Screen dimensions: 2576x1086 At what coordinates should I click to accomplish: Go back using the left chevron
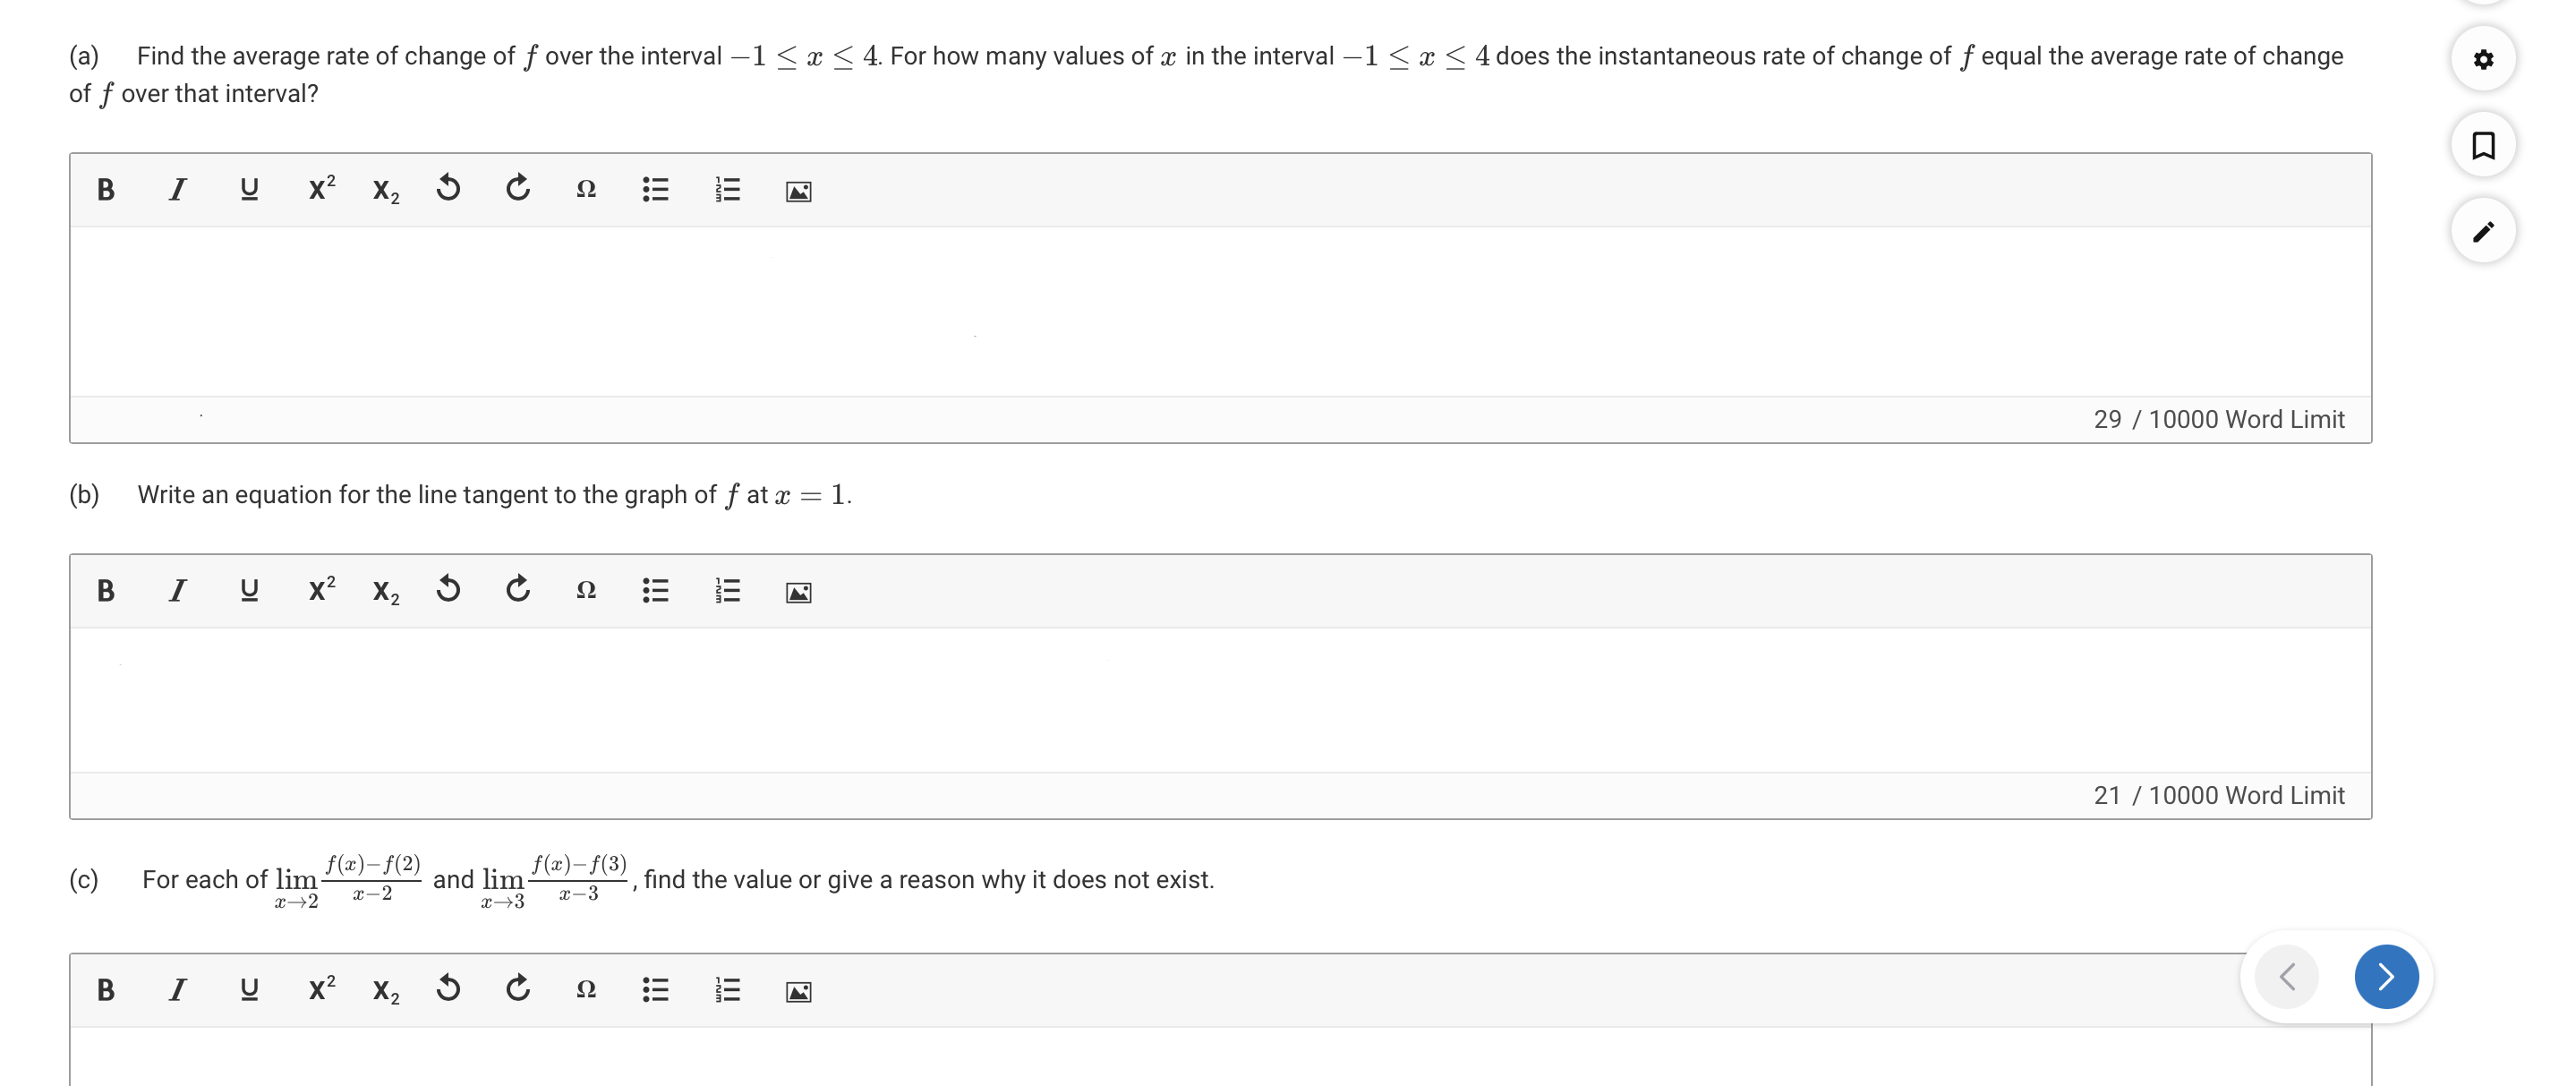point(2286,976)
